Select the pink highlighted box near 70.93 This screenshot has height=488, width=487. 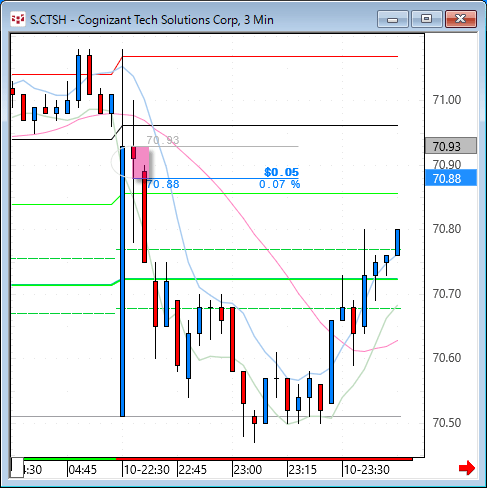[141, 163]
